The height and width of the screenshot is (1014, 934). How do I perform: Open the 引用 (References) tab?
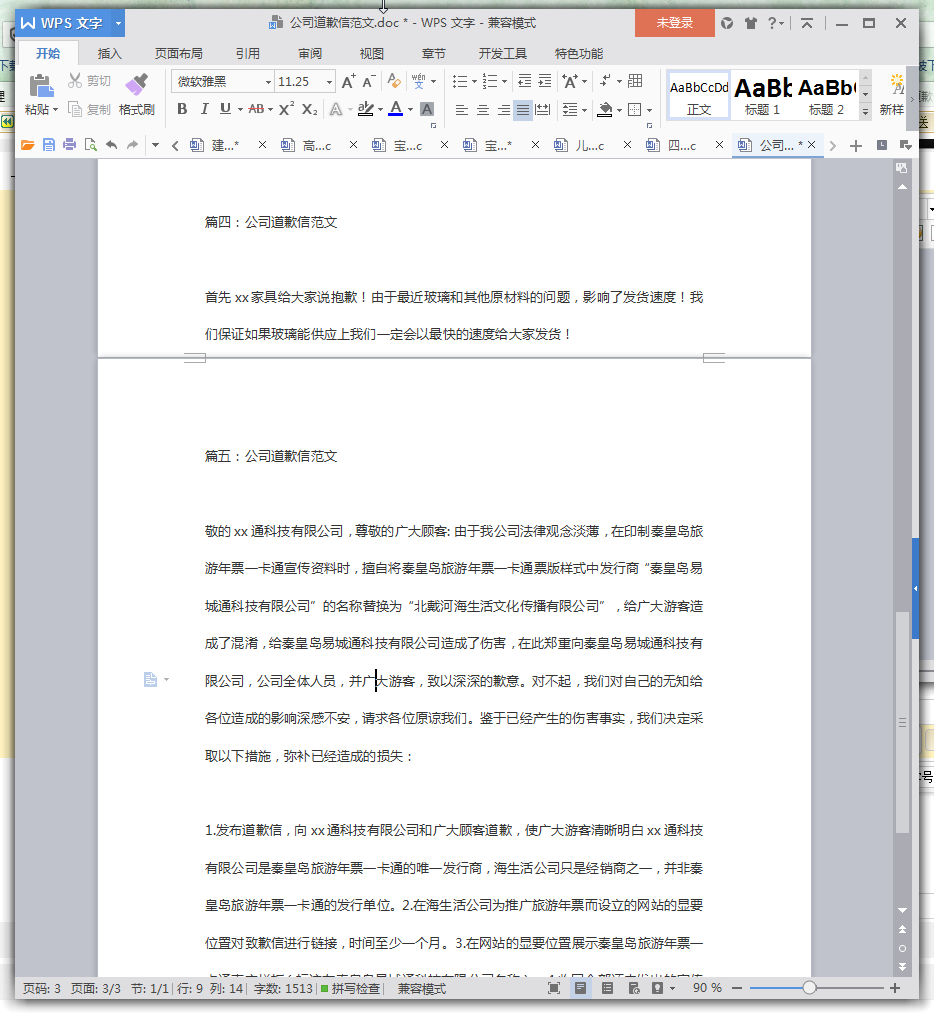[x=248, y=54]
